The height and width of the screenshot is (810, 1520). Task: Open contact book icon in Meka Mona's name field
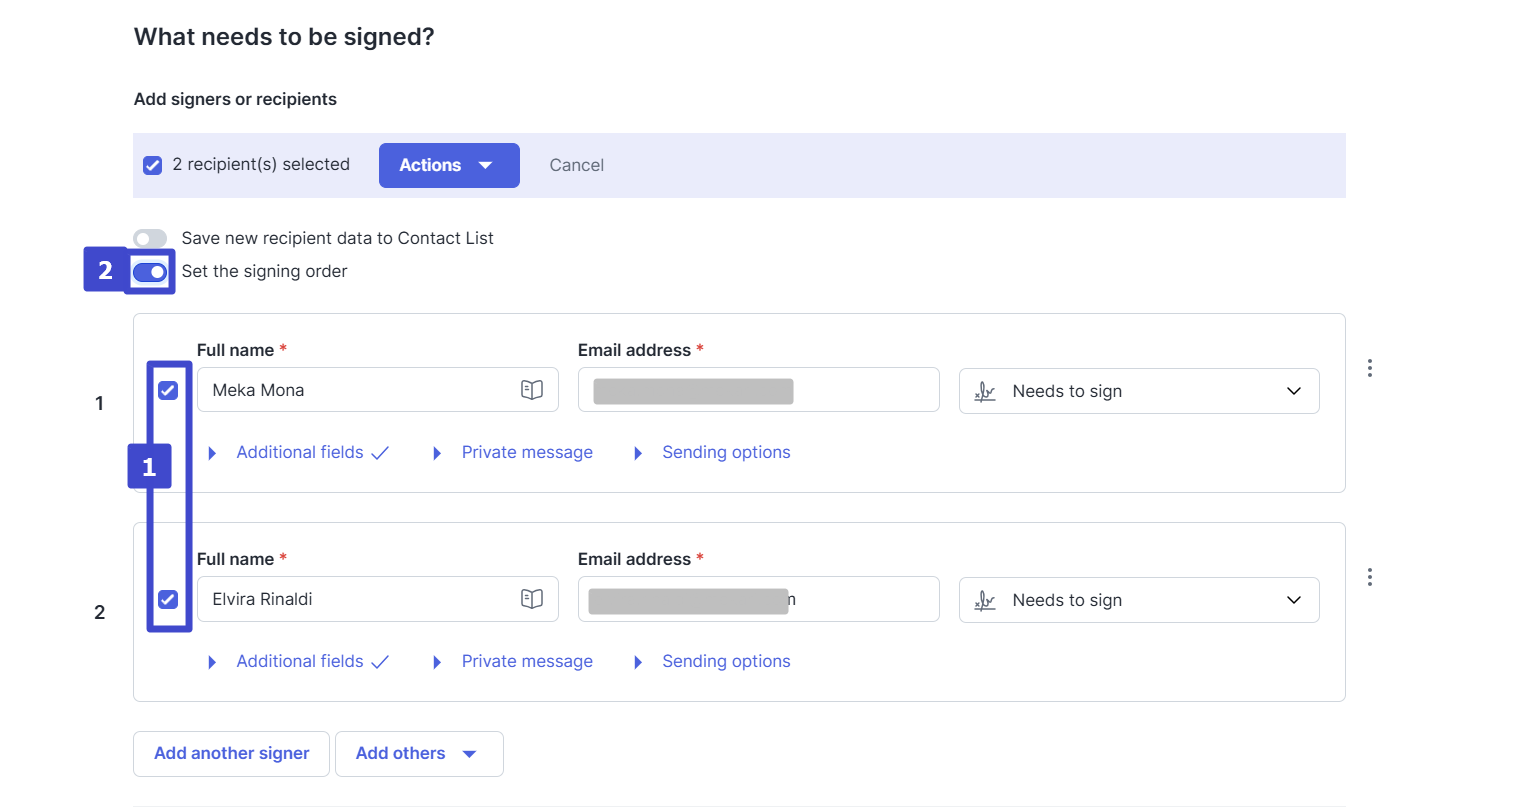pyautogui.click(x=532, y=390)
